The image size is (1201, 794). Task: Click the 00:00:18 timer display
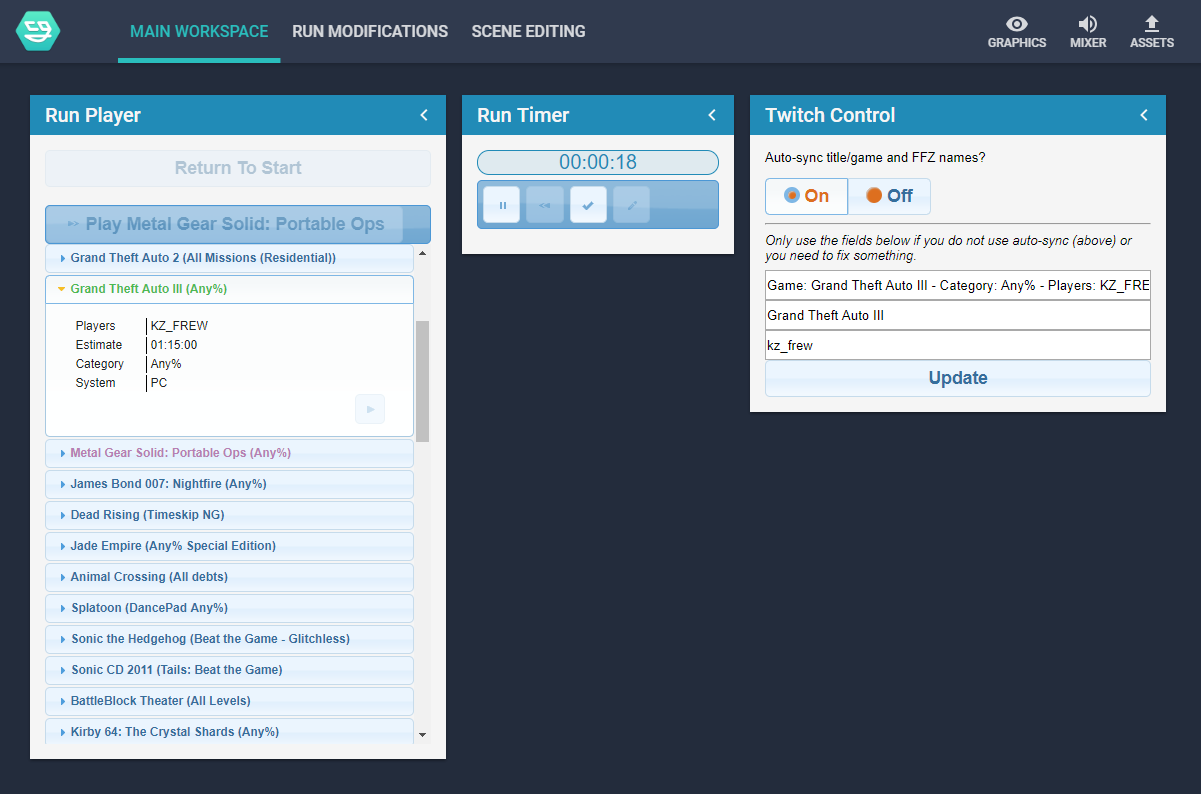pos(598,162)
